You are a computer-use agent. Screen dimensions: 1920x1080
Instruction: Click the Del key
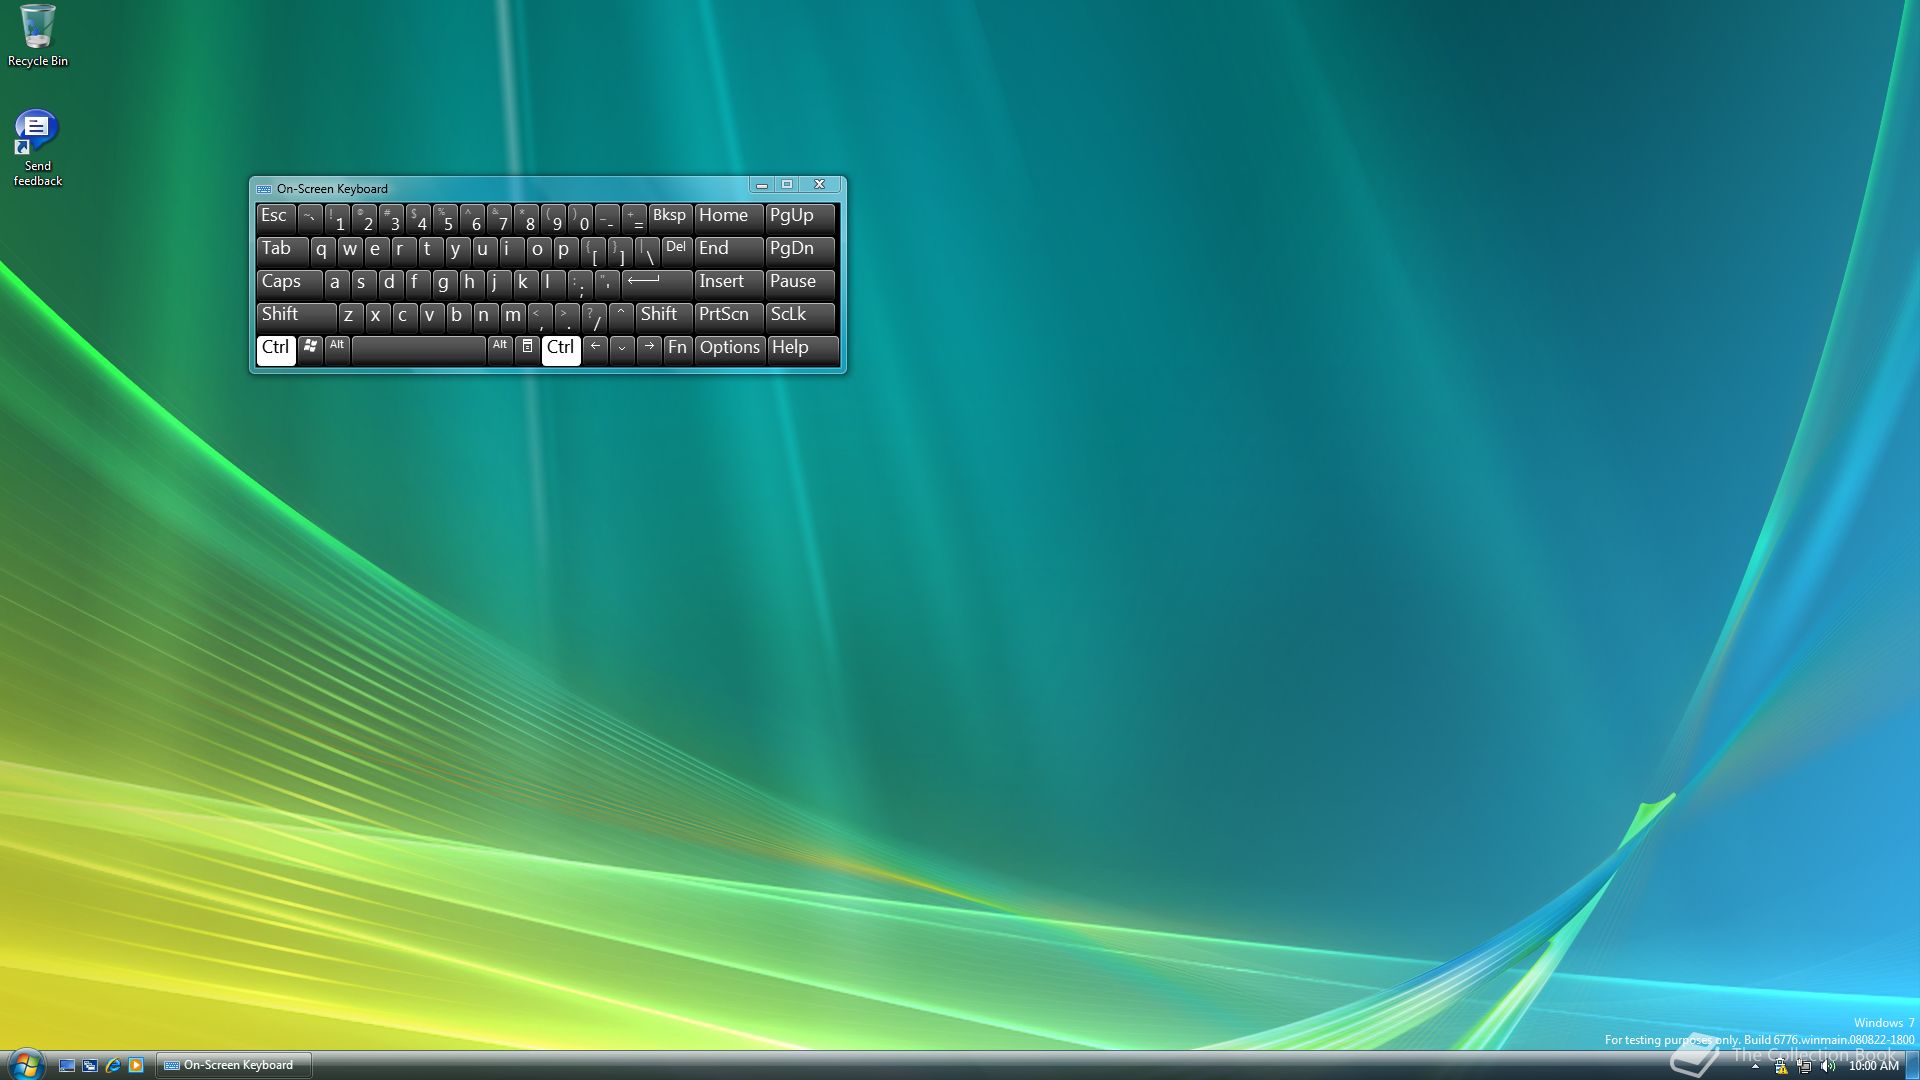click(x=677, y=251)
